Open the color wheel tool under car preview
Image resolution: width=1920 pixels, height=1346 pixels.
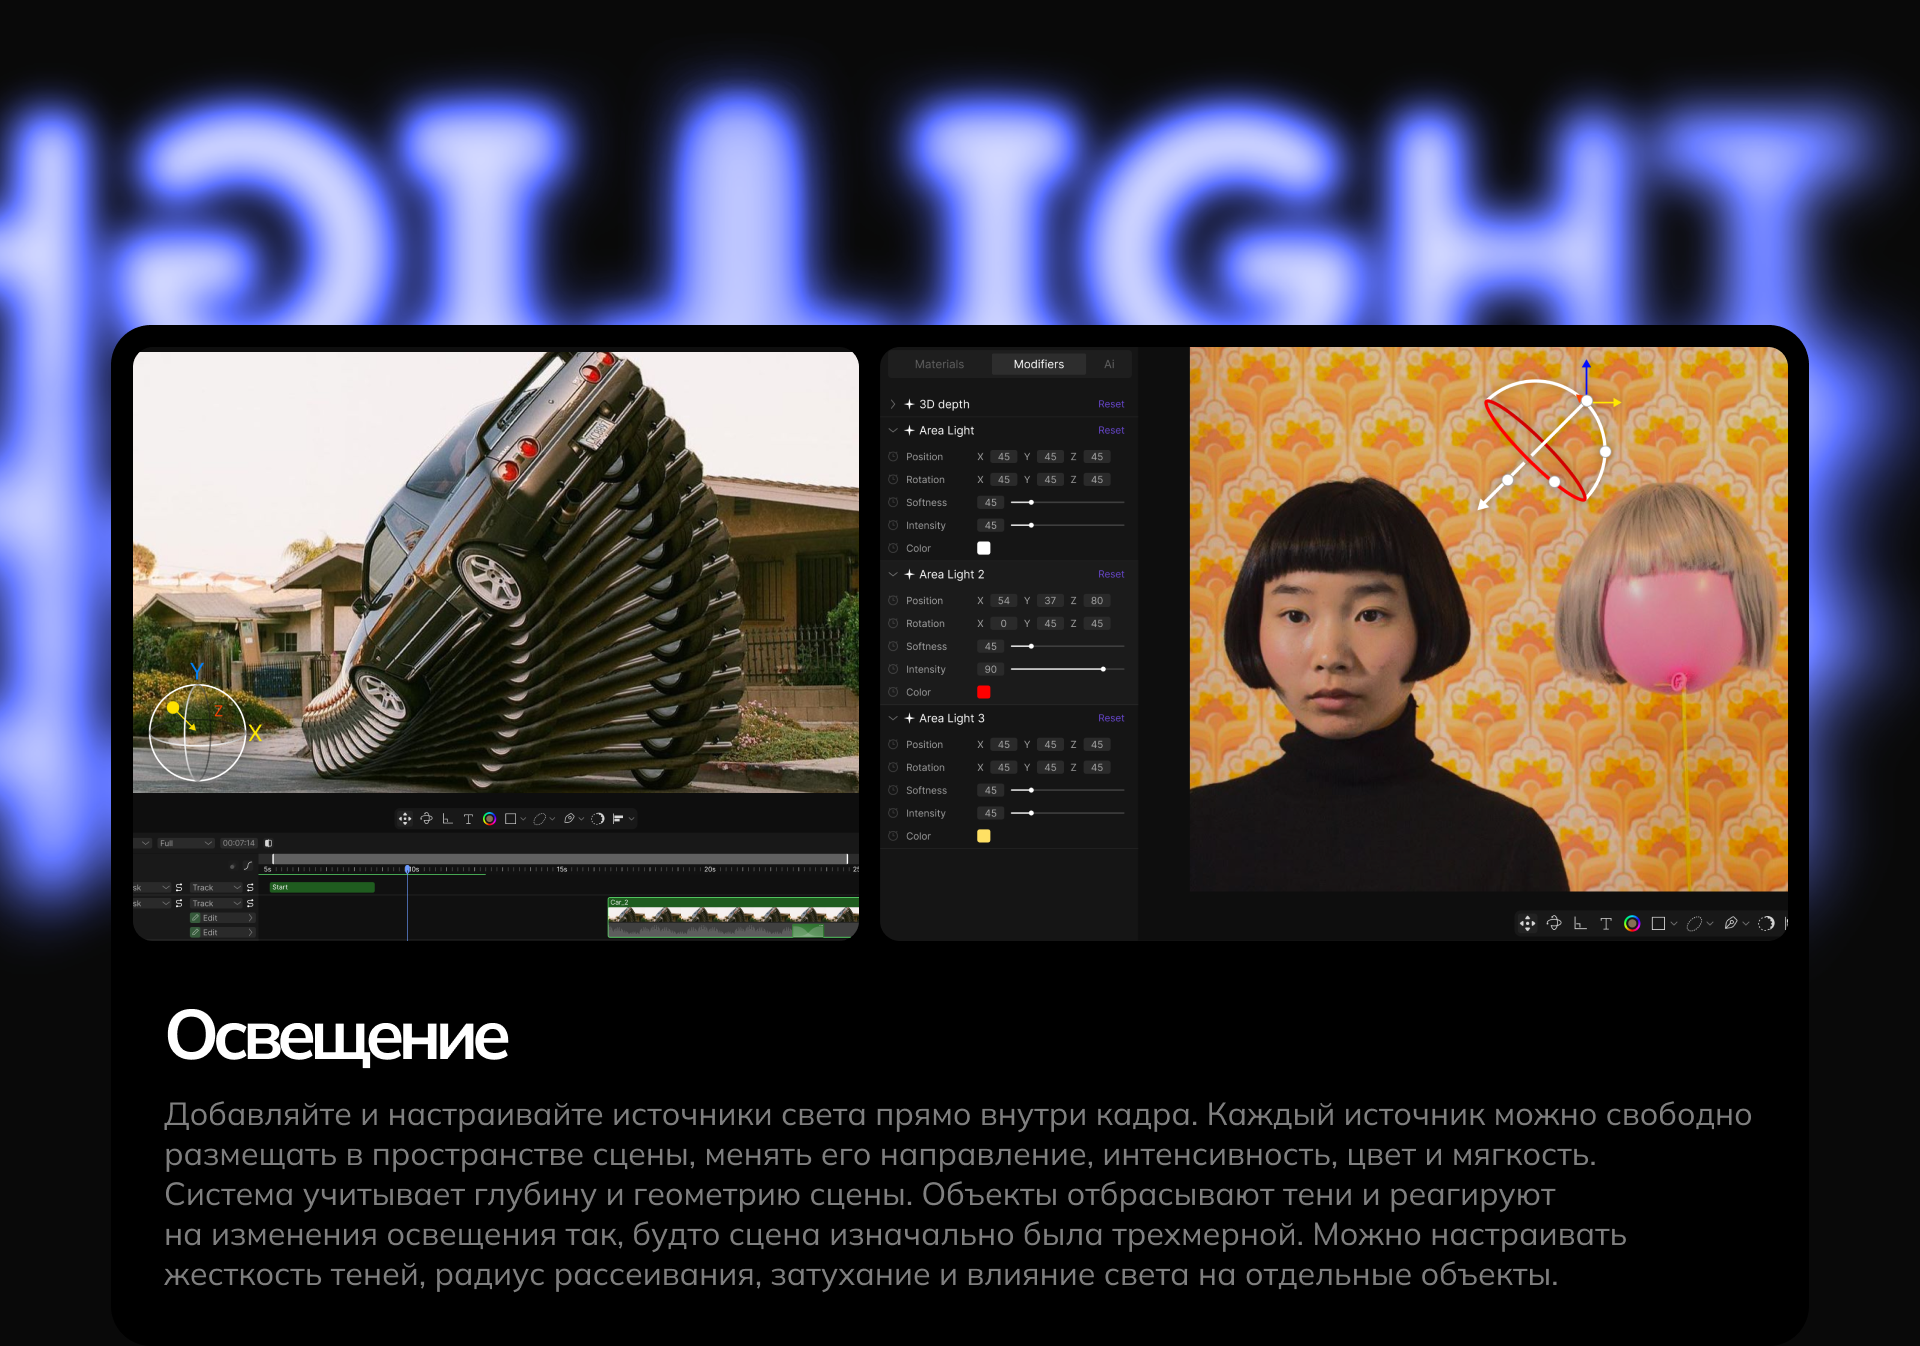[489, 819]
